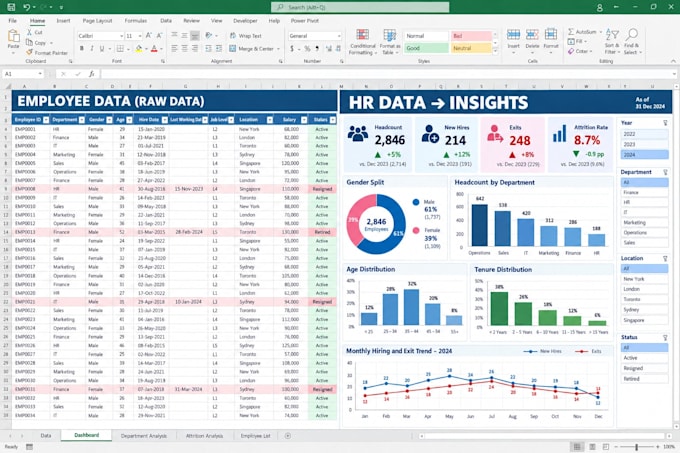680x453 pixels.
Task: Apply the red Font Color
Action: 154,49
